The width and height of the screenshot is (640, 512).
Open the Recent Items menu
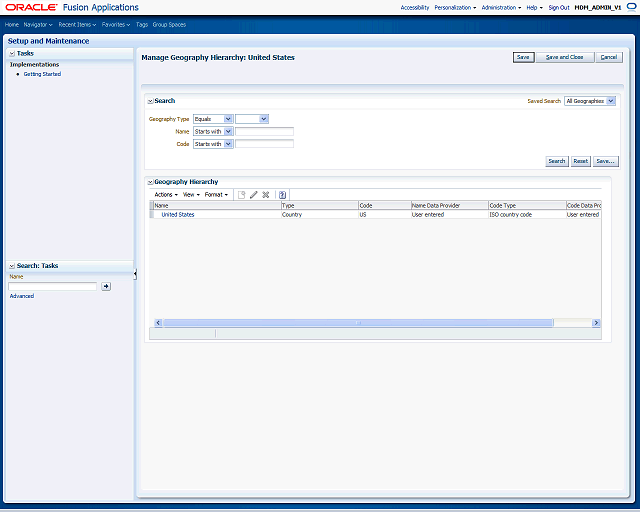pos(77,25)
